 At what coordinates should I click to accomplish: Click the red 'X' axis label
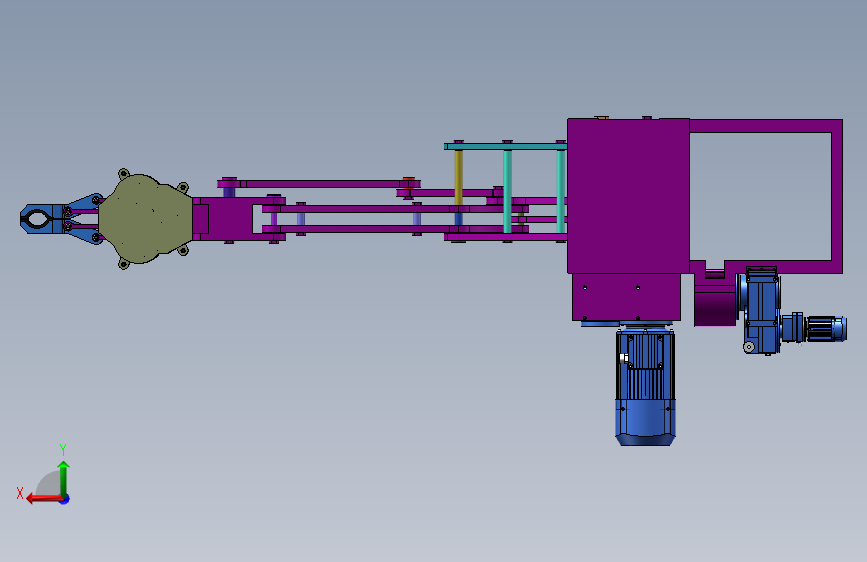tap(20, 493)
